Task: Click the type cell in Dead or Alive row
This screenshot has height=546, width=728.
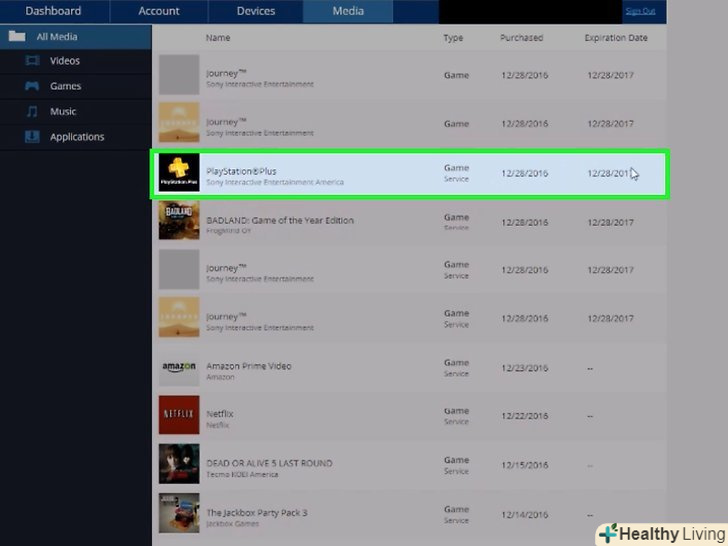Action: (456, 465)
